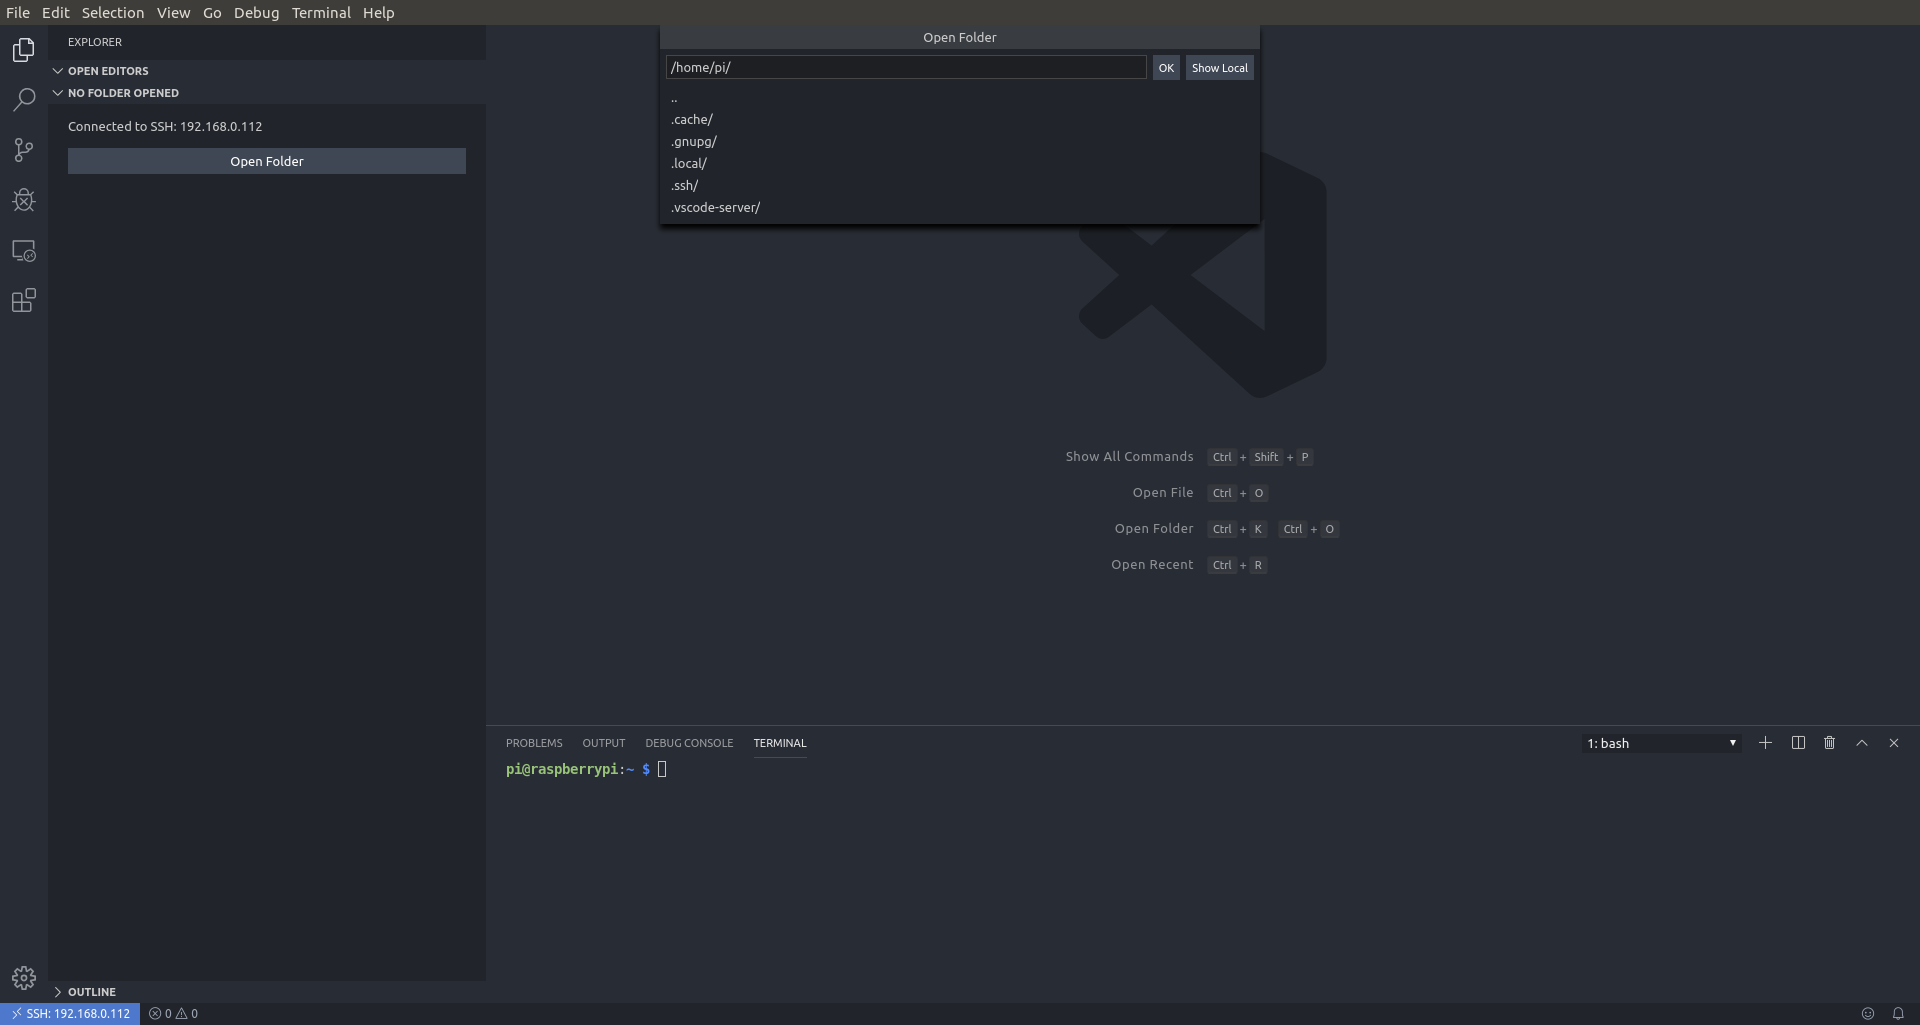
Task: Click the SSH: 192.168.0.112 remote indicator
Action: pos(70,1013)
